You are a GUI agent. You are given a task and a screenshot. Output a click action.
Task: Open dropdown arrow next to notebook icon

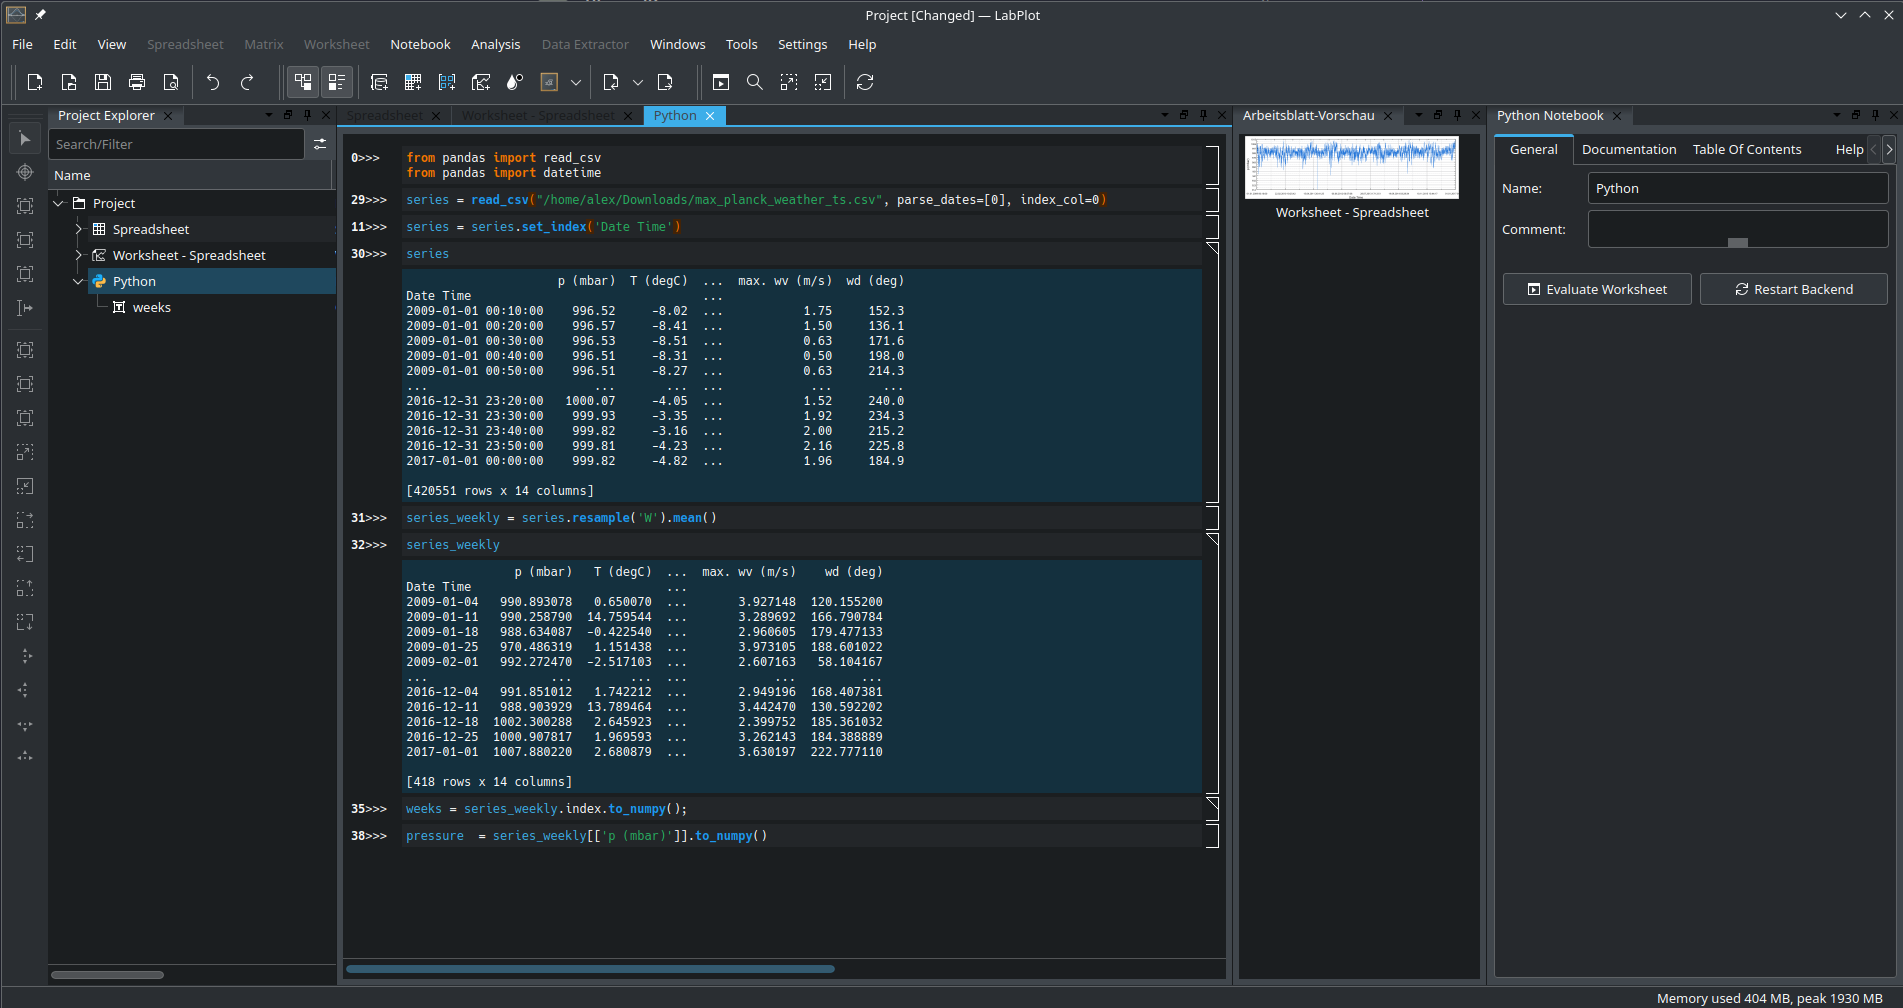pos(576,82)
